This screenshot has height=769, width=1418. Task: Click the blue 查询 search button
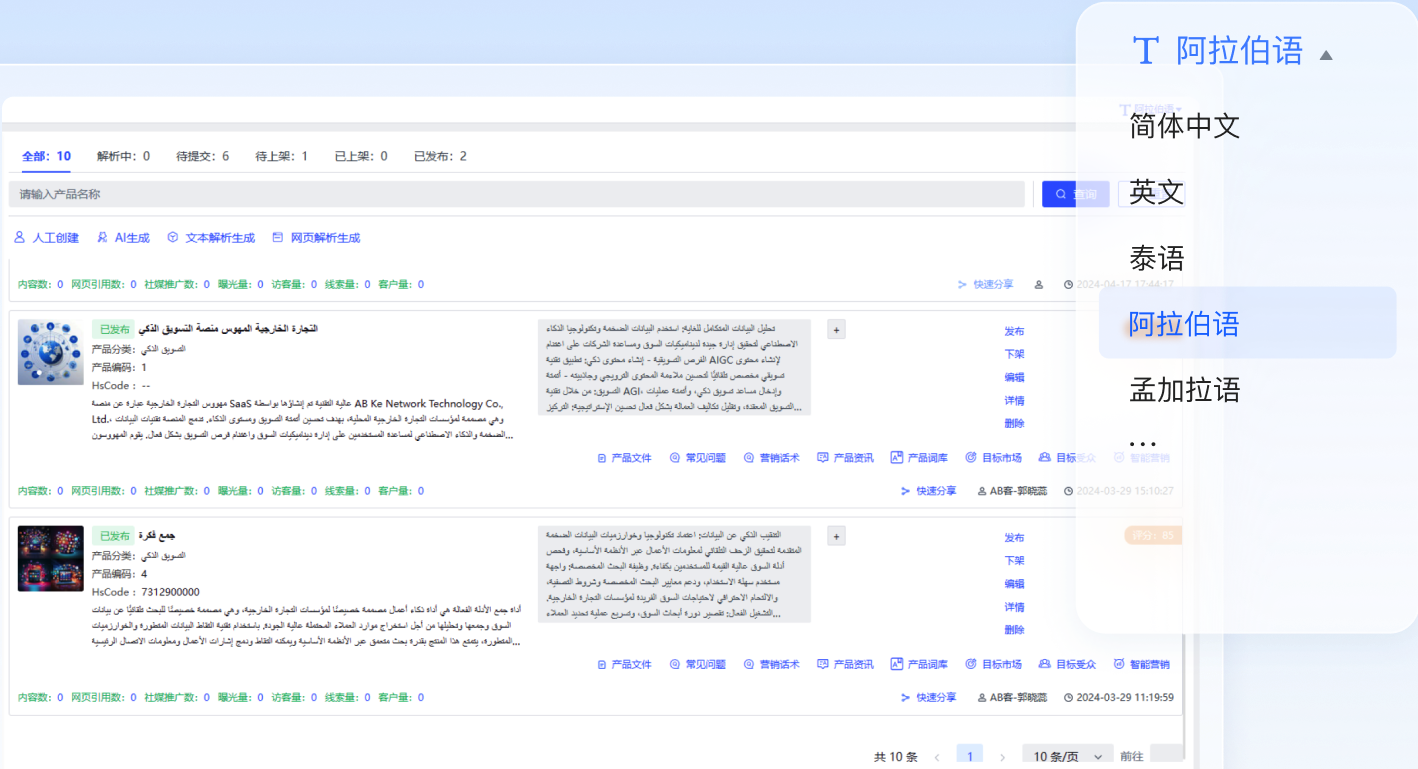(x=1075, y=194)
